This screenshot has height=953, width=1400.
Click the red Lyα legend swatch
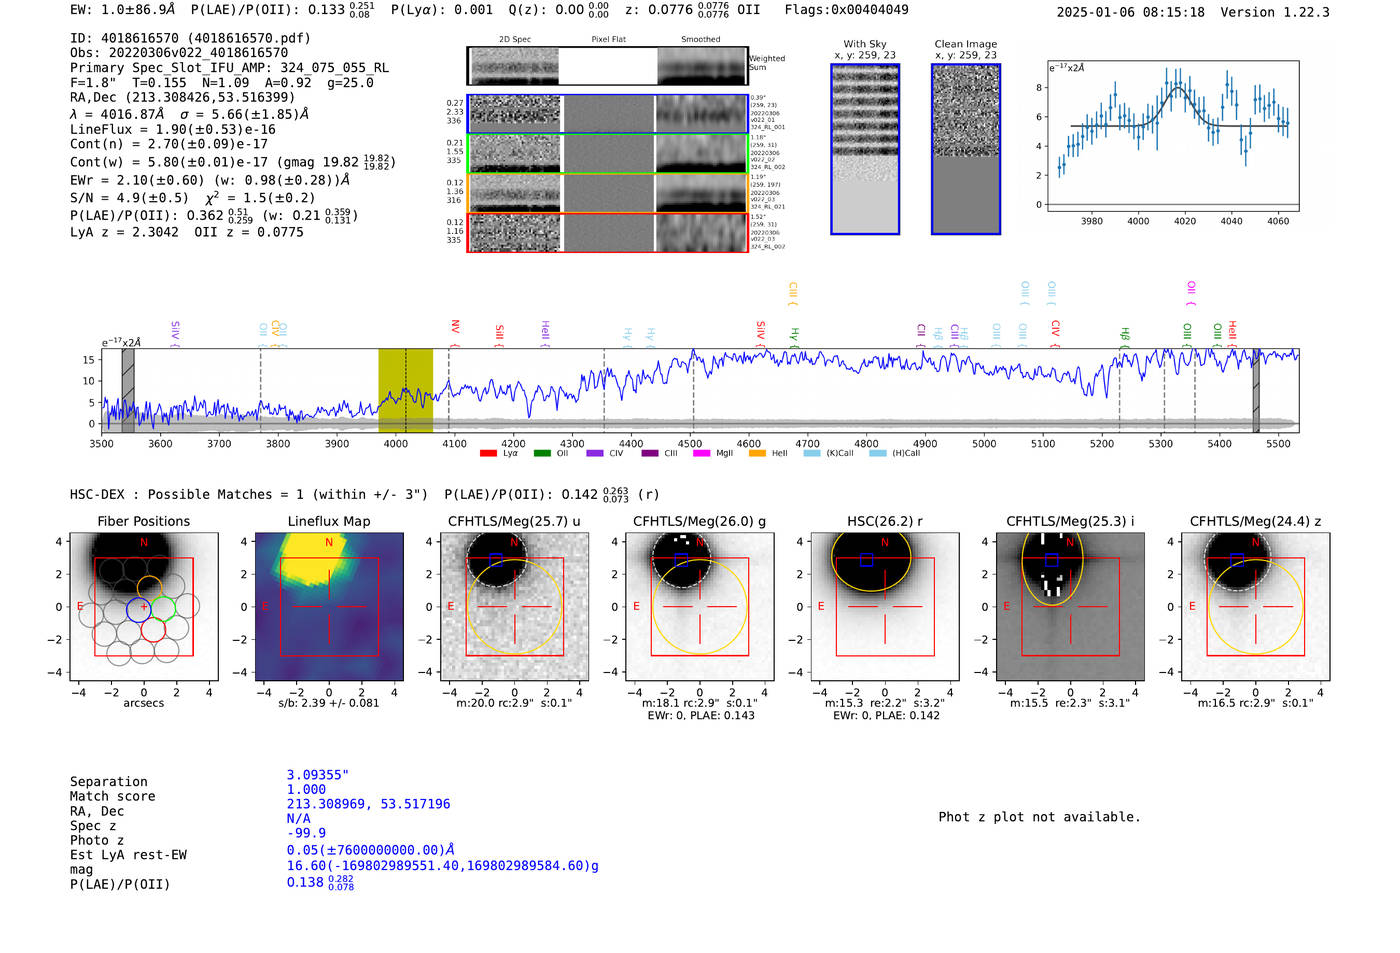[488, 453]
